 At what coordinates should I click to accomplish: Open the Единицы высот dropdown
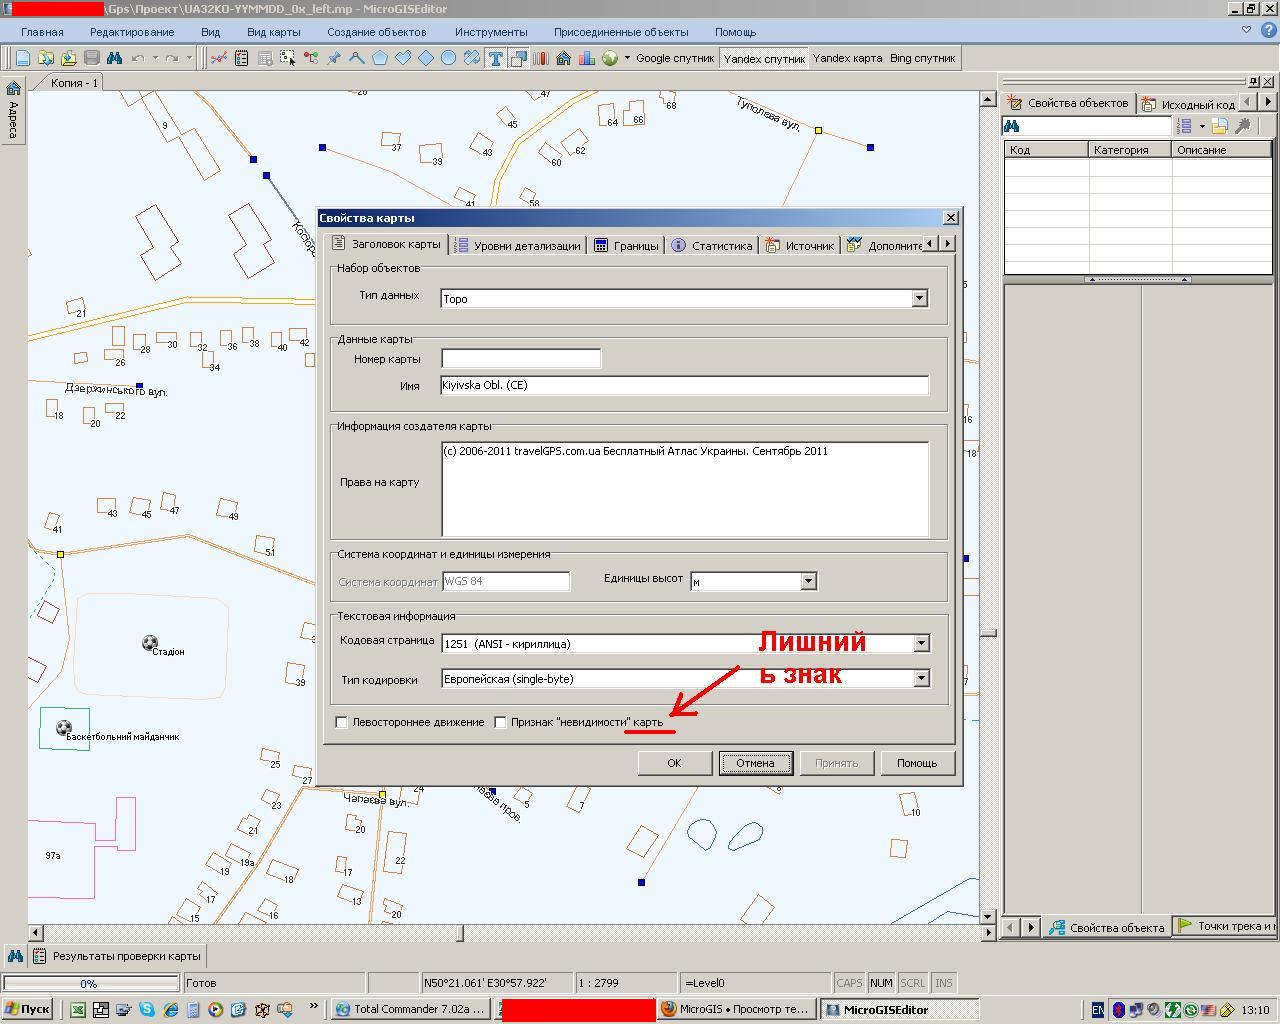point(808,581)
